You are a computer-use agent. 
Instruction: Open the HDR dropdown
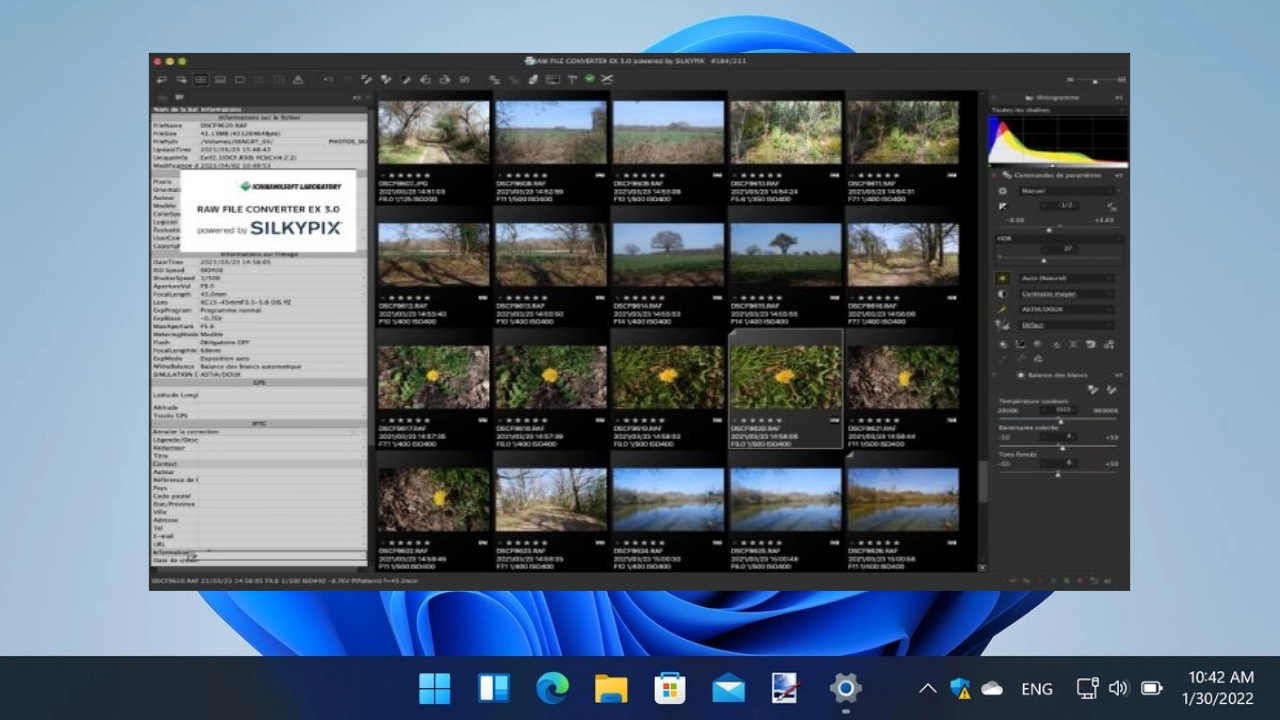point(1059,238)
